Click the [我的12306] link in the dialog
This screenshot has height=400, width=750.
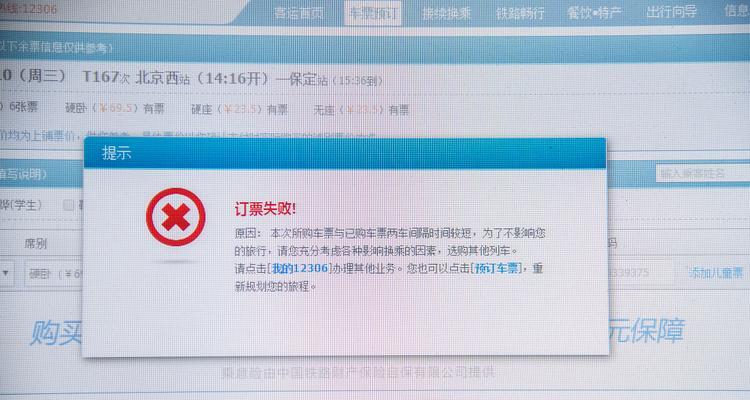click(299, 268)
